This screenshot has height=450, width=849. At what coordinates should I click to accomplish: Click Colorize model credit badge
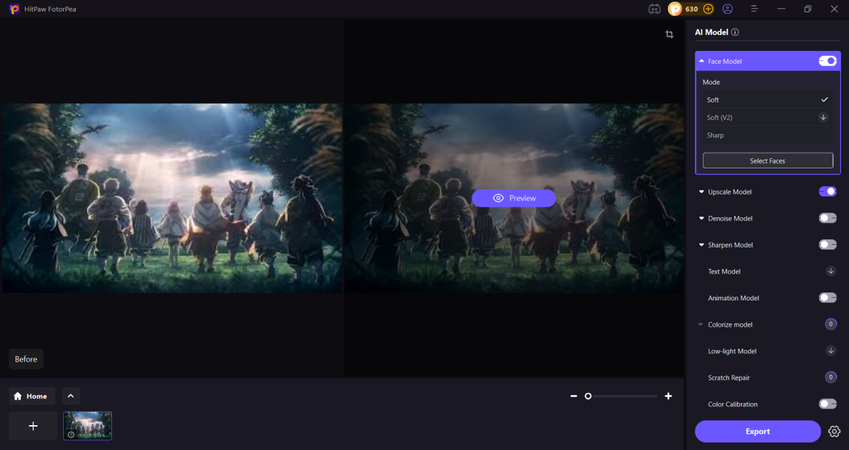[x=831, y=324]
